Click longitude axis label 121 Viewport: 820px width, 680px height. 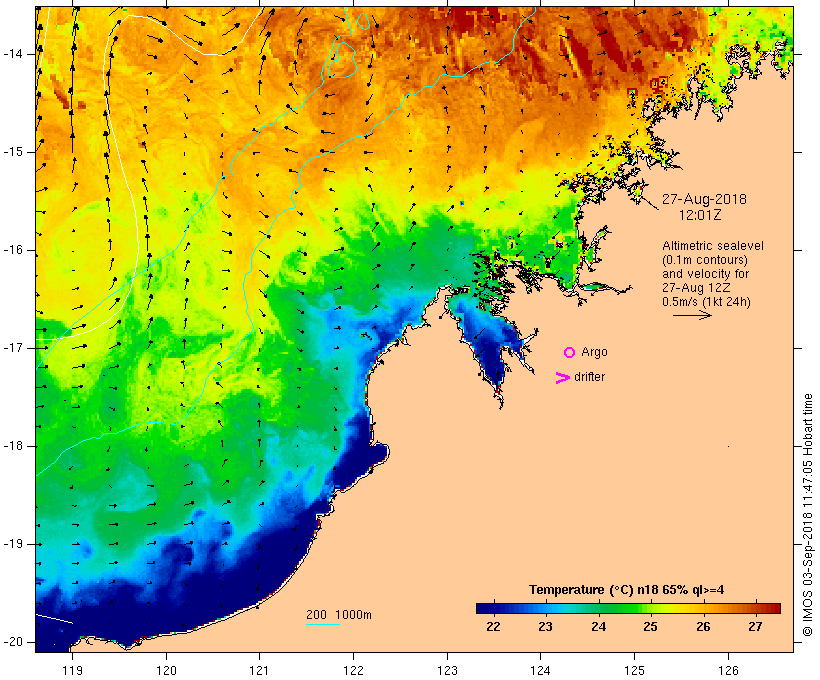(259, 670)
